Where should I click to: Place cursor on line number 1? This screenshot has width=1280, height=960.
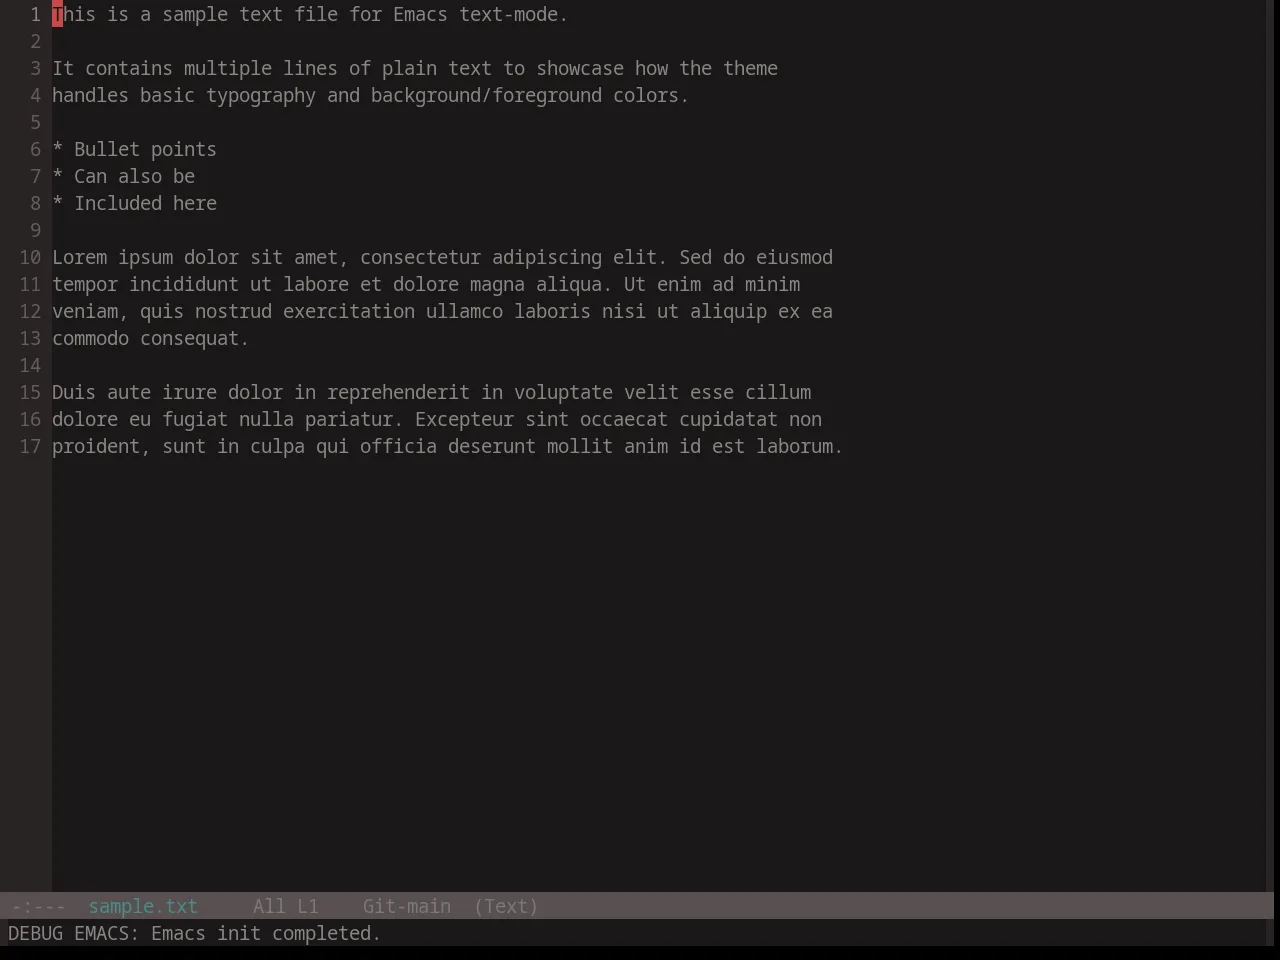click(35, 15)
